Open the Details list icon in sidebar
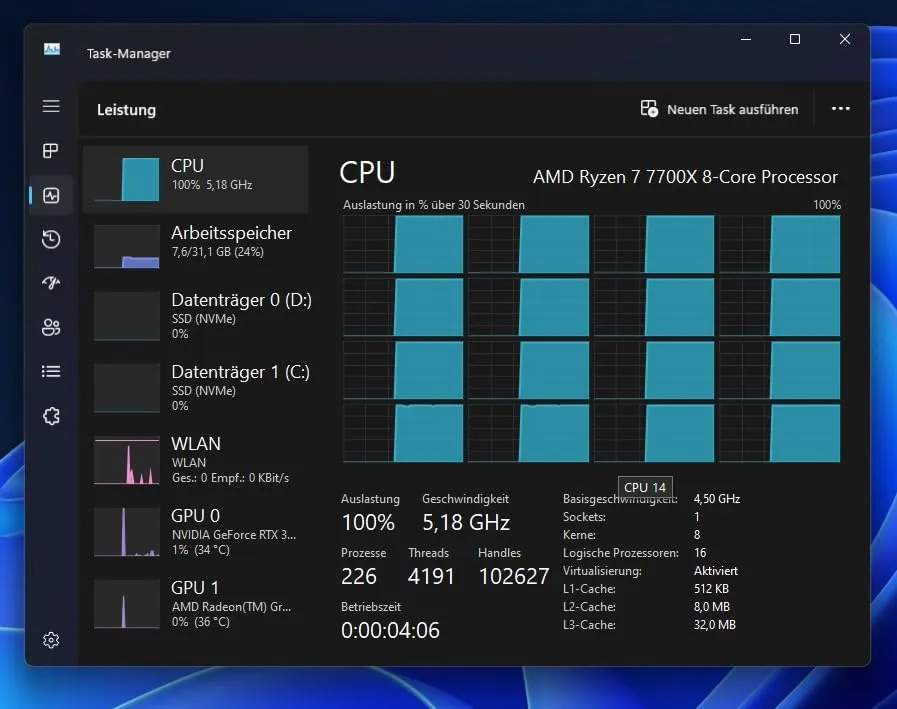This screenshot has height=709, width=897. (51, 371)
